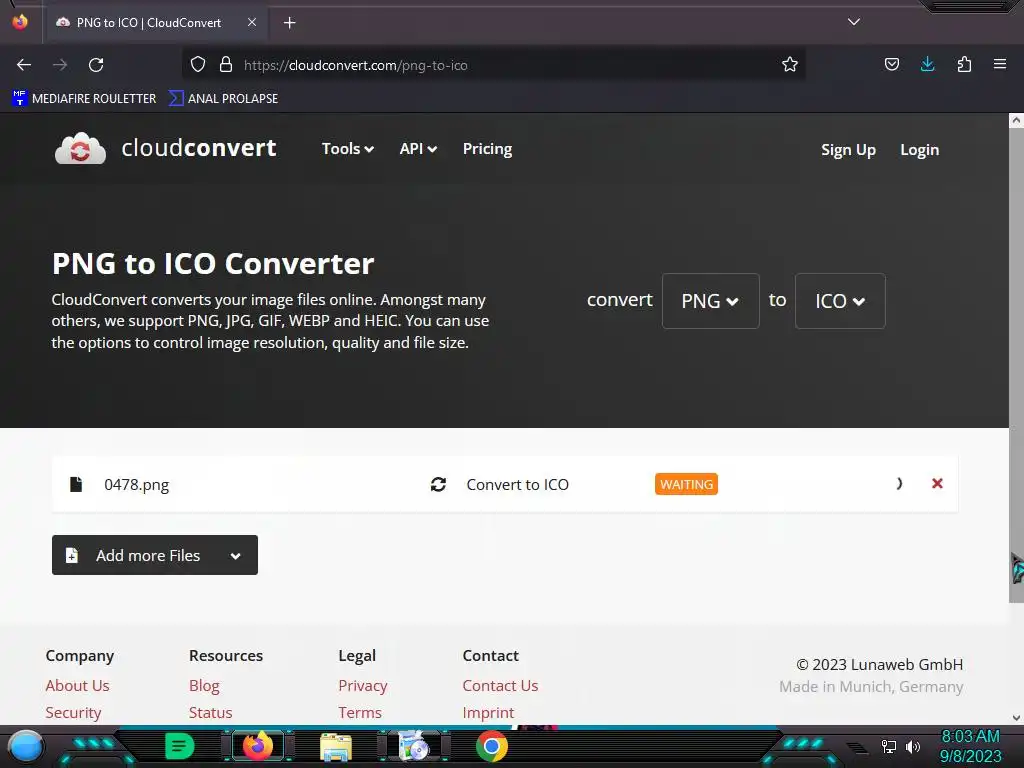
Task: Open the Terms footer link
Action: (x=360, y=712)
